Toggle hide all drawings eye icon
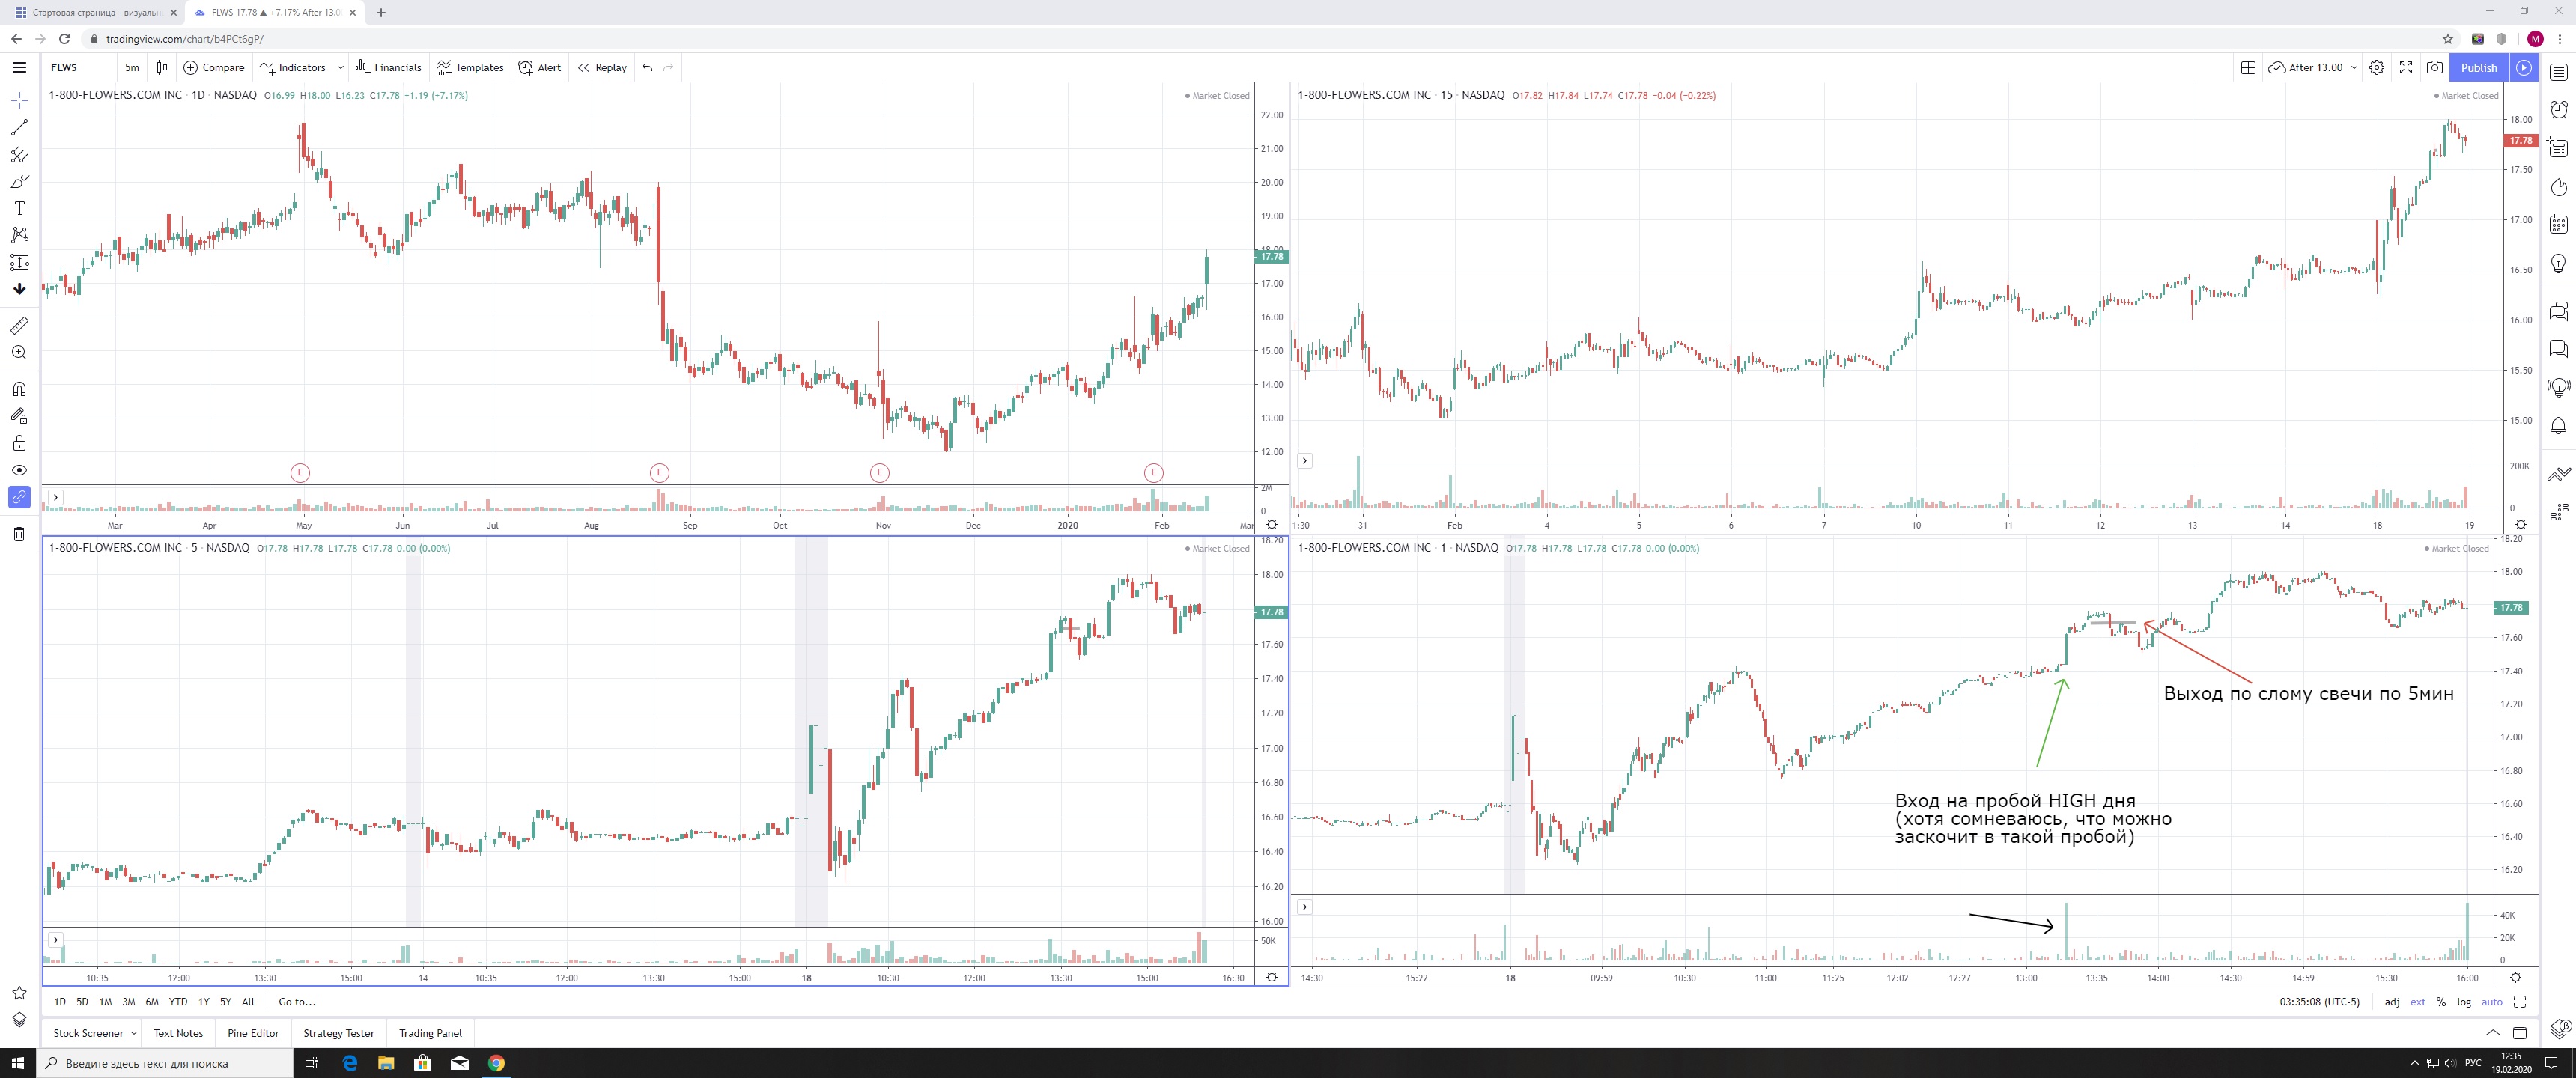This screenshot has width=2576, height=1078. coord(19,470)
